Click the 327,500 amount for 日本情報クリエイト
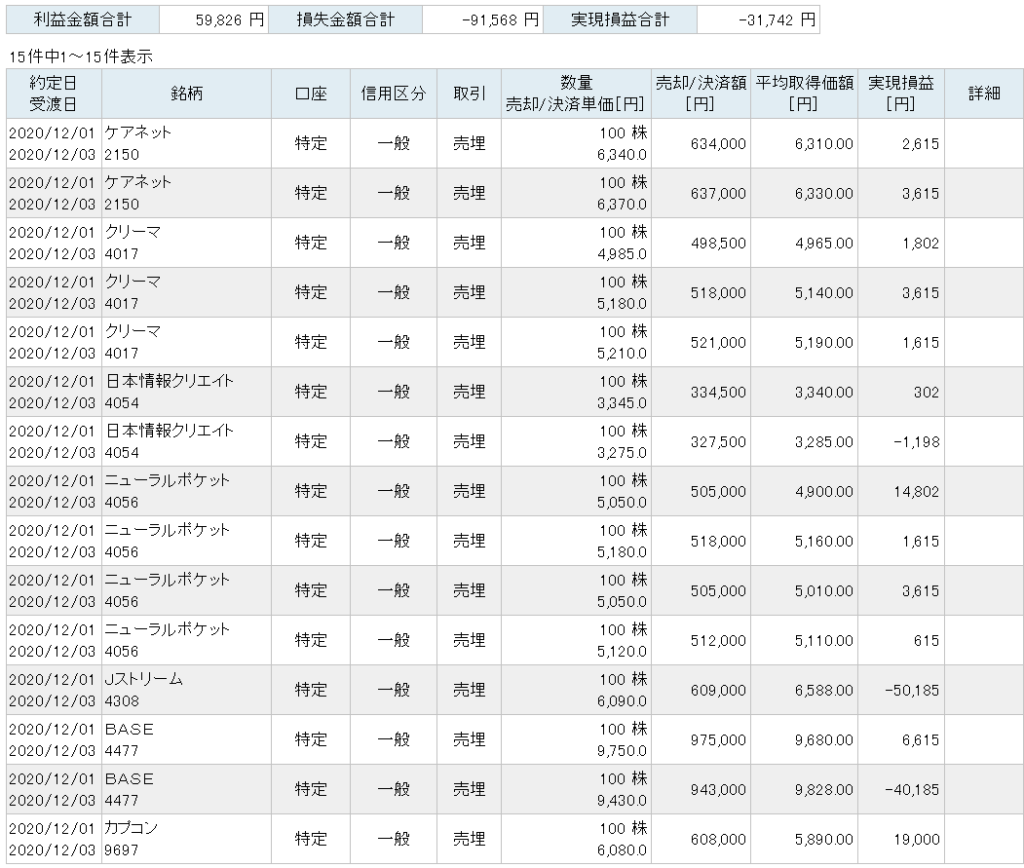The width and height of the screenshot is (1024, 868). 718,442
